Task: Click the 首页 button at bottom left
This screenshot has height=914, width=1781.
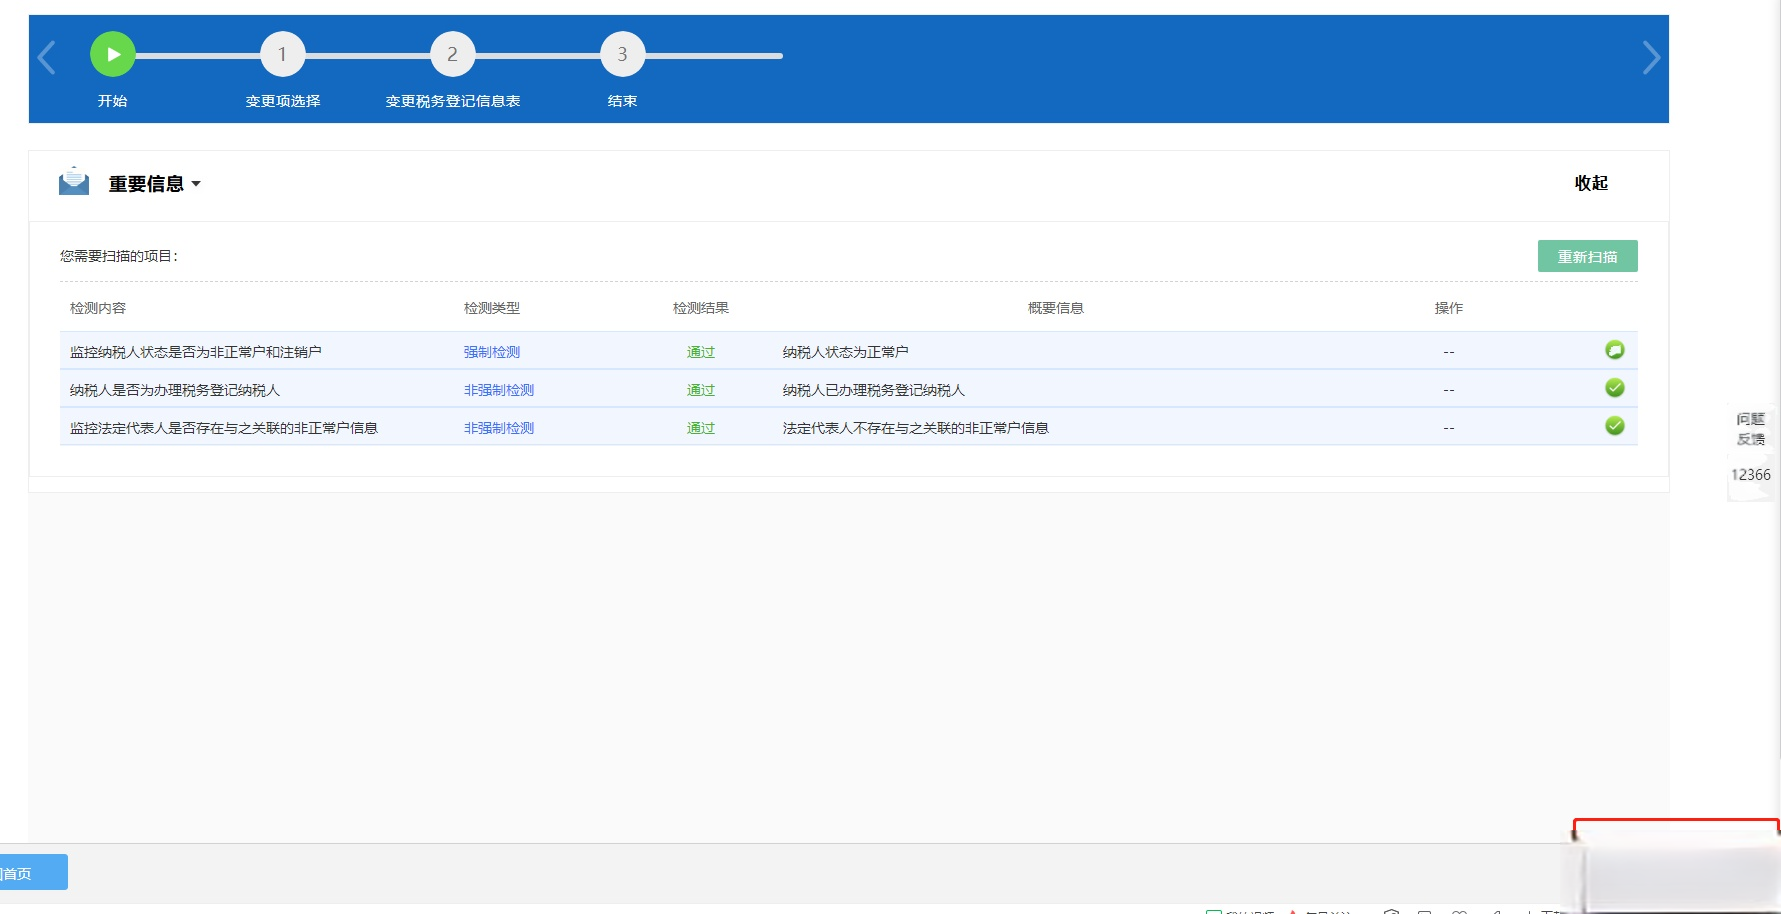Action: 30,873
